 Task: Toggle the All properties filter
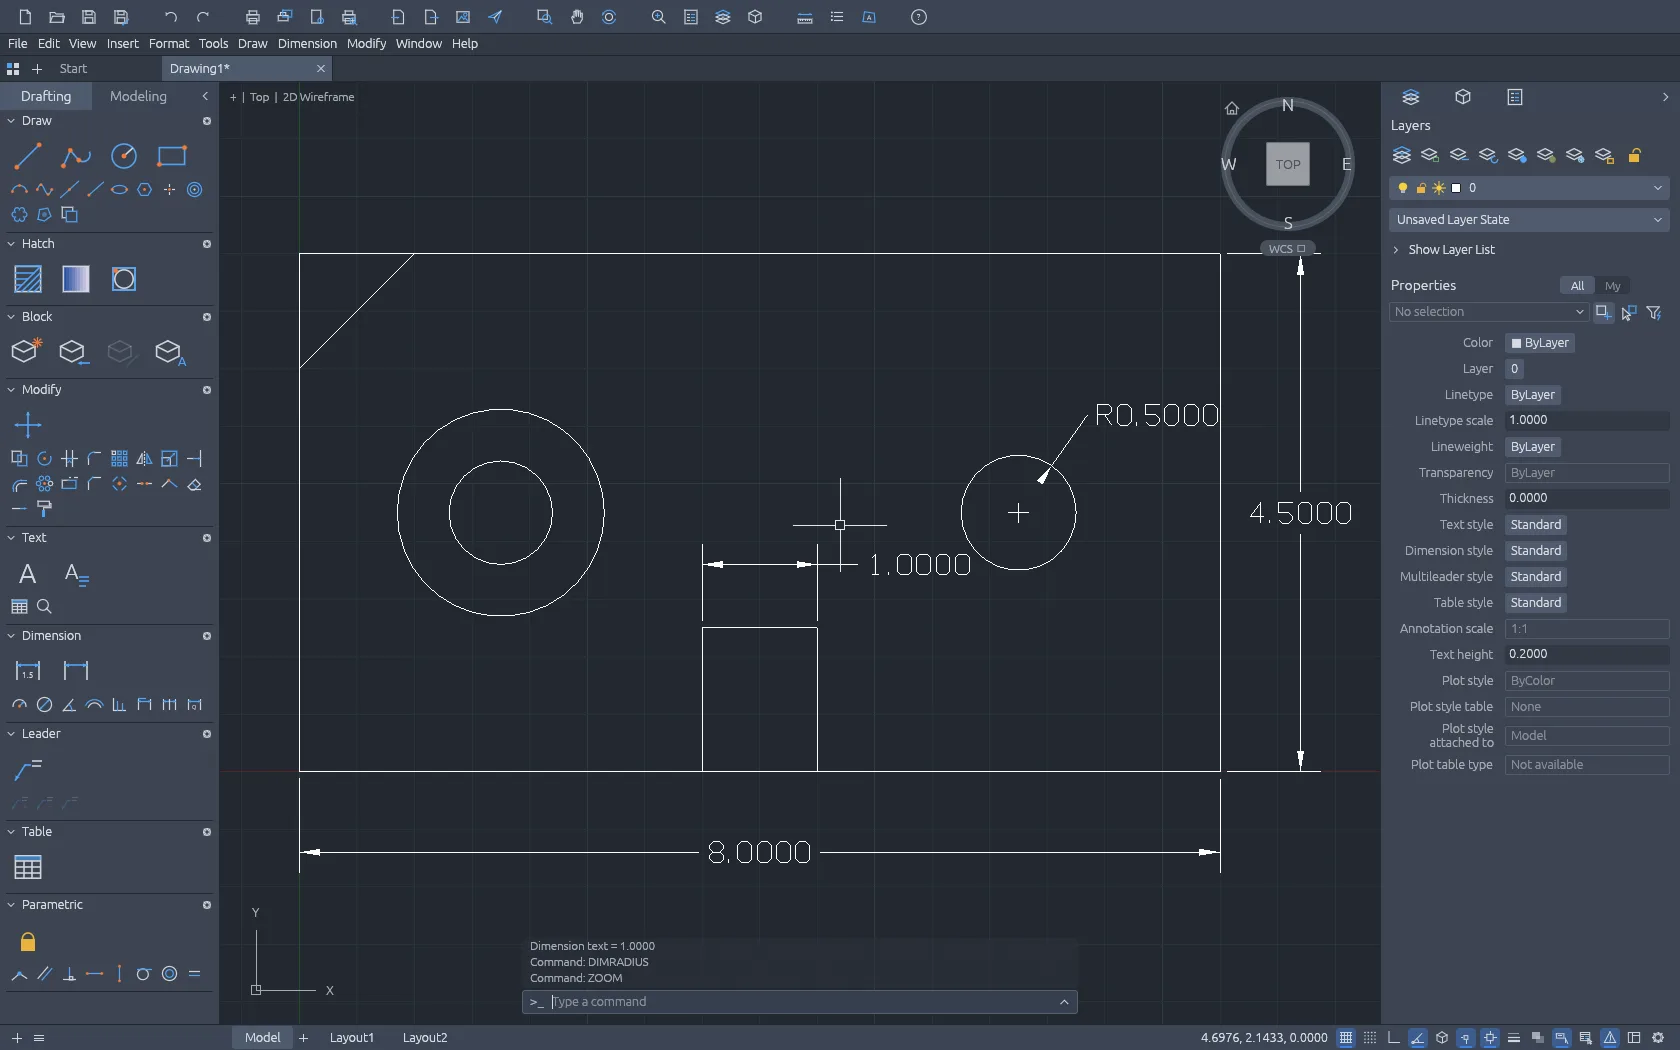tap(1577, 286)
